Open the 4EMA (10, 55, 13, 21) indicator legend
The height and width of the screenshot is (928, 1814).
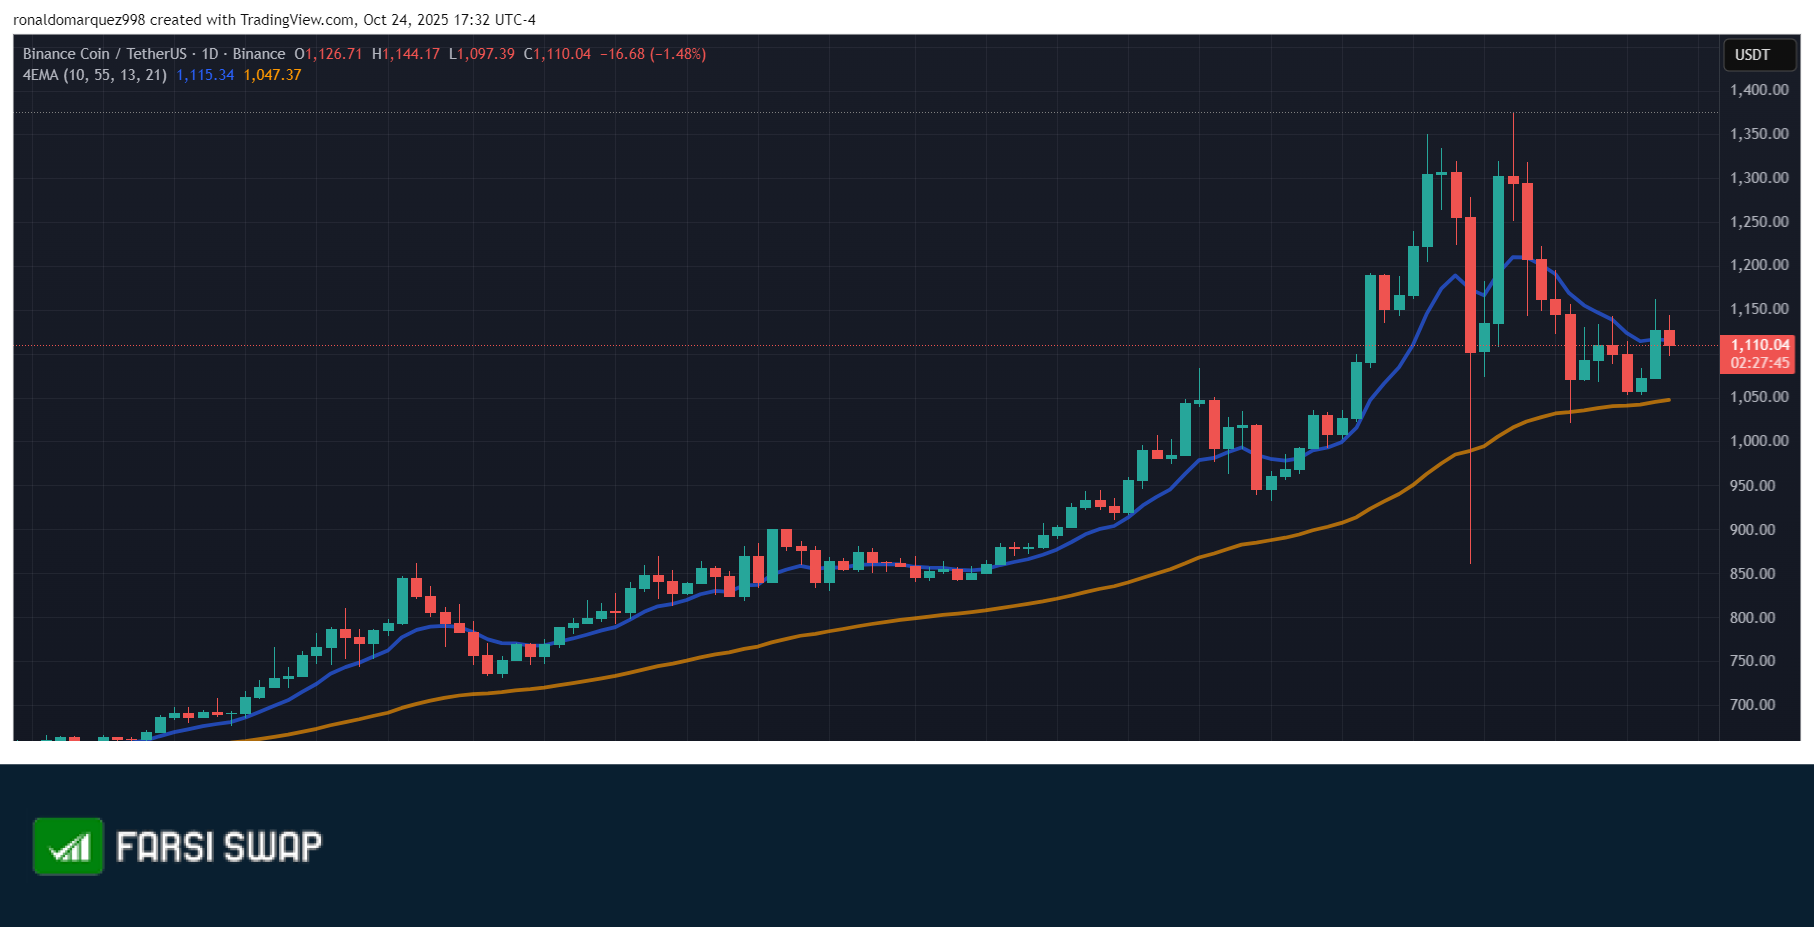pos(95,75)
